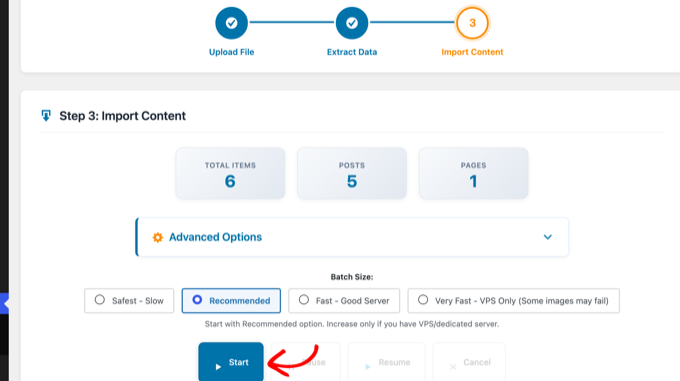Screen dimensions: 680x381
Task: Click the Upload File step checkmark circle
Action: click(x=232, y=23)
